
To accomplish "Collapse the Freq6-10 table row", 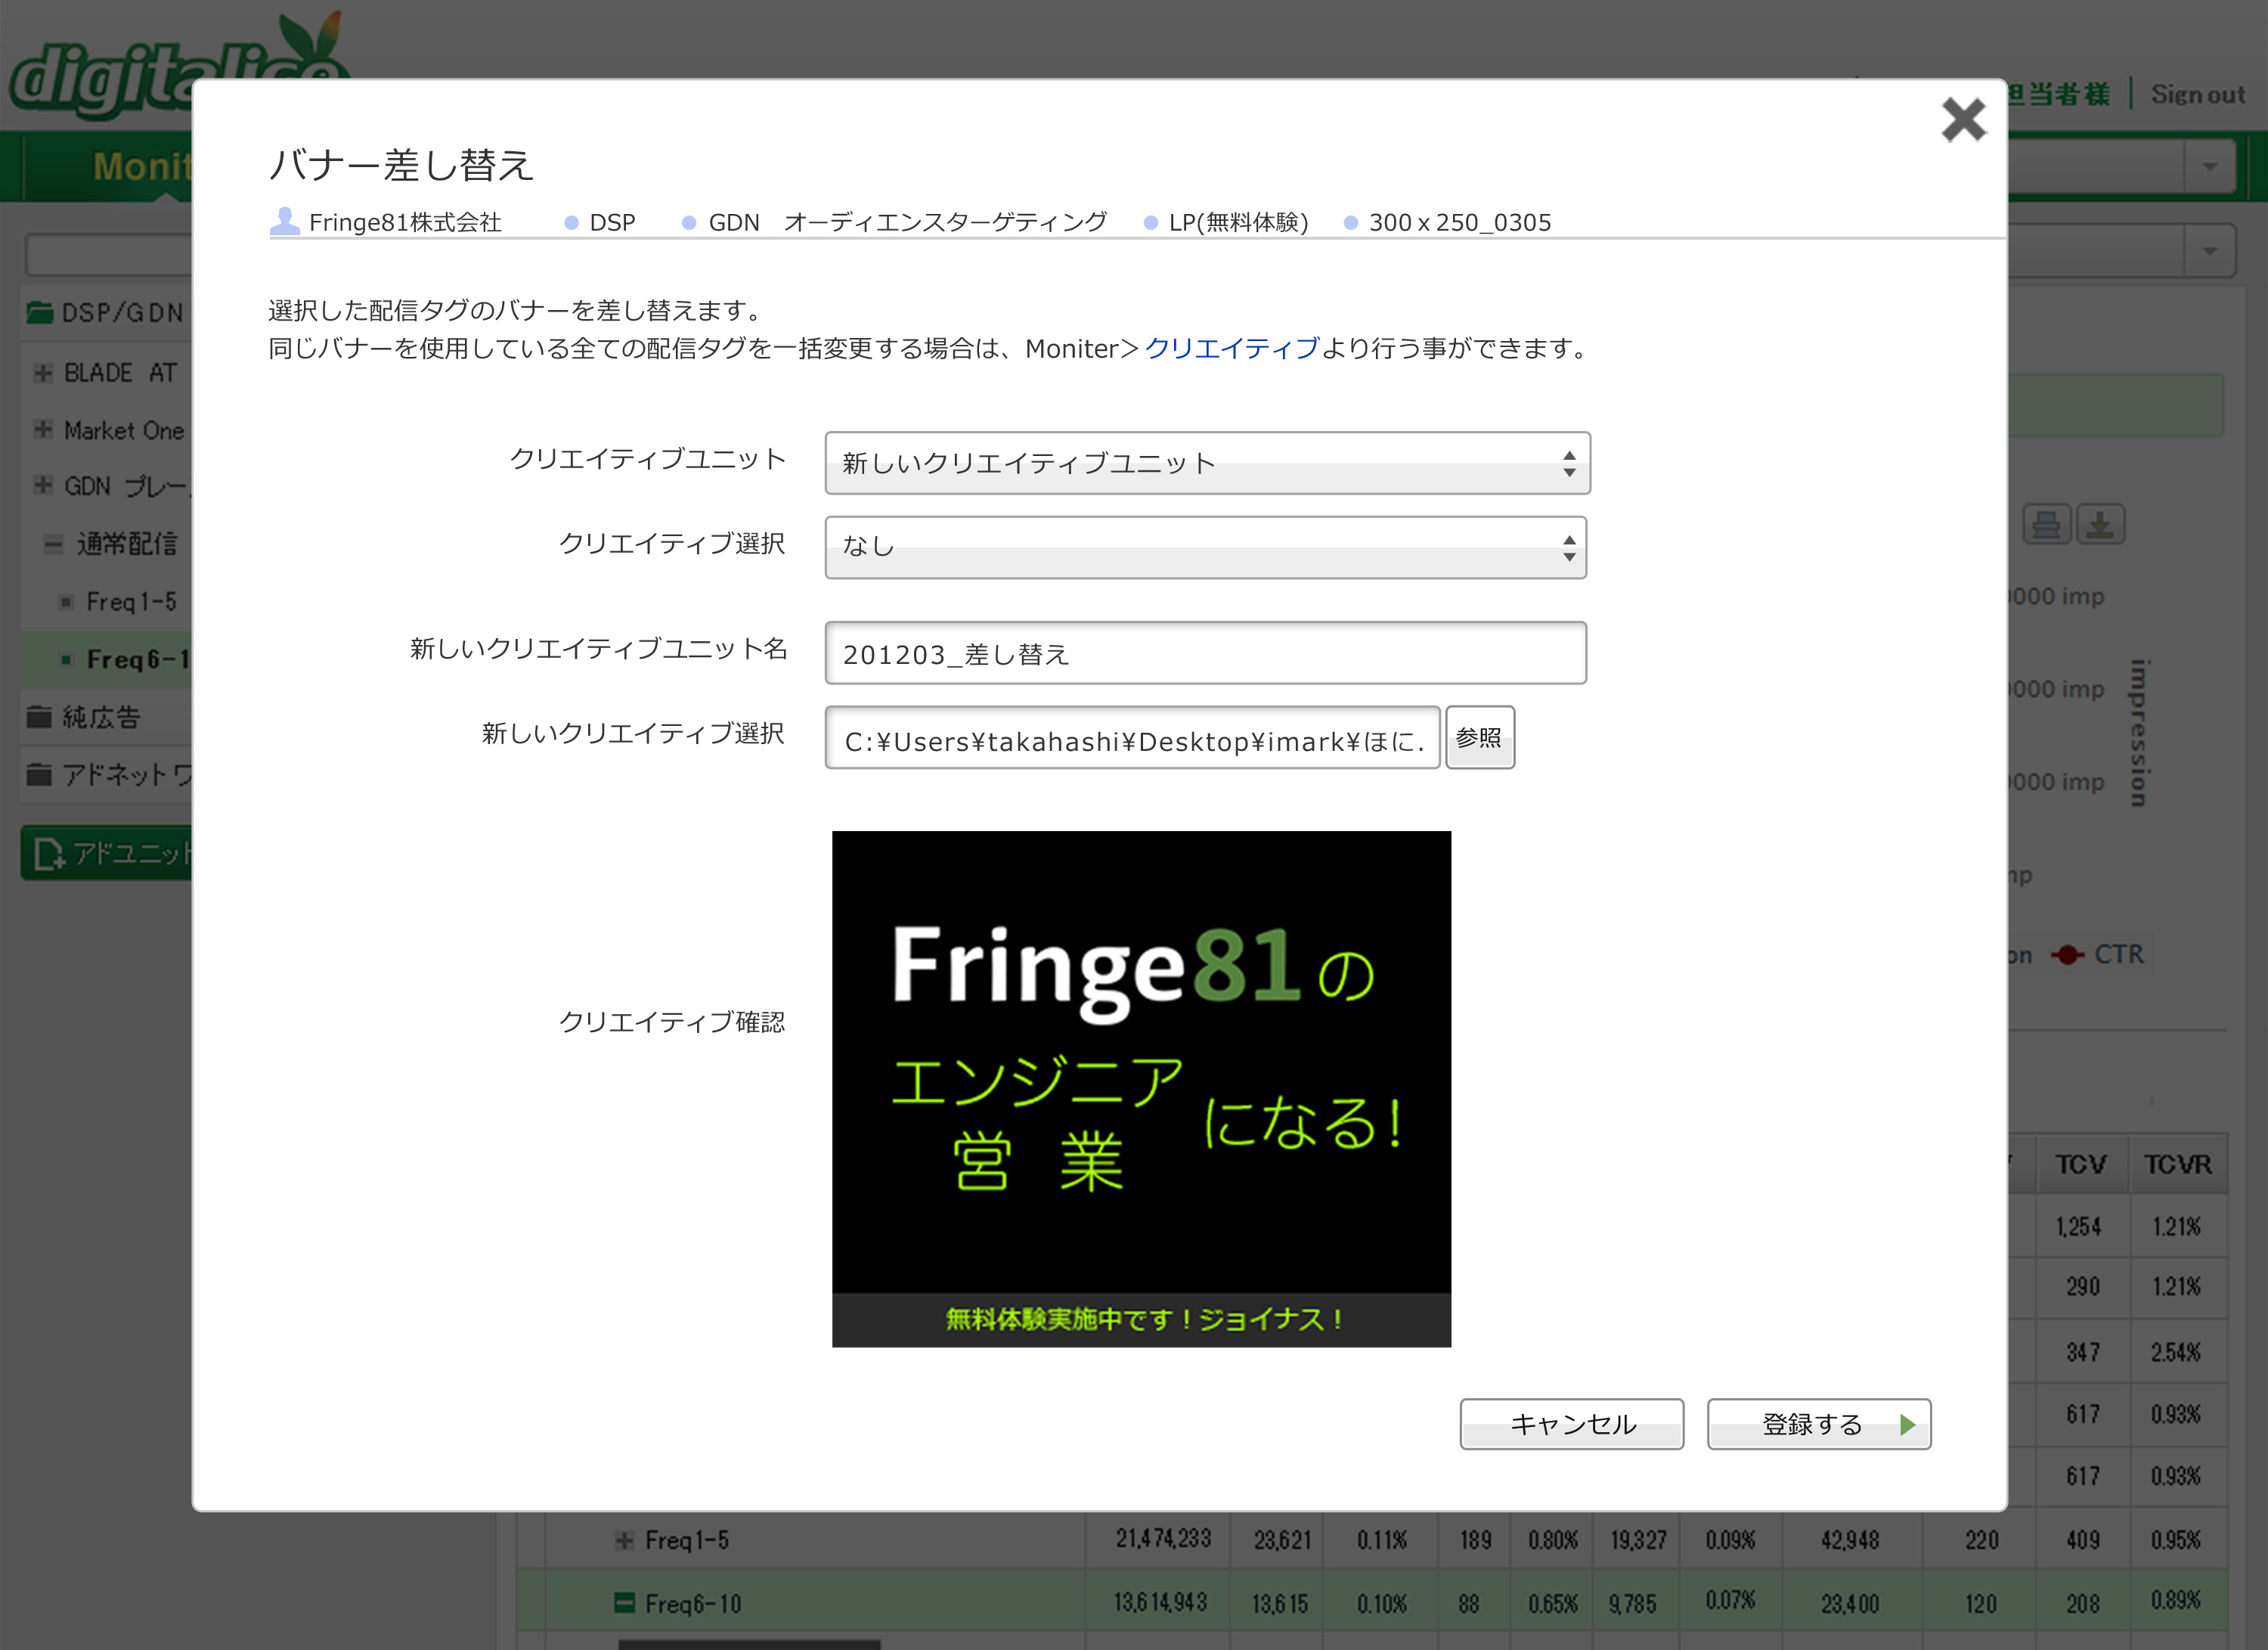I will tap(624, 1603).
